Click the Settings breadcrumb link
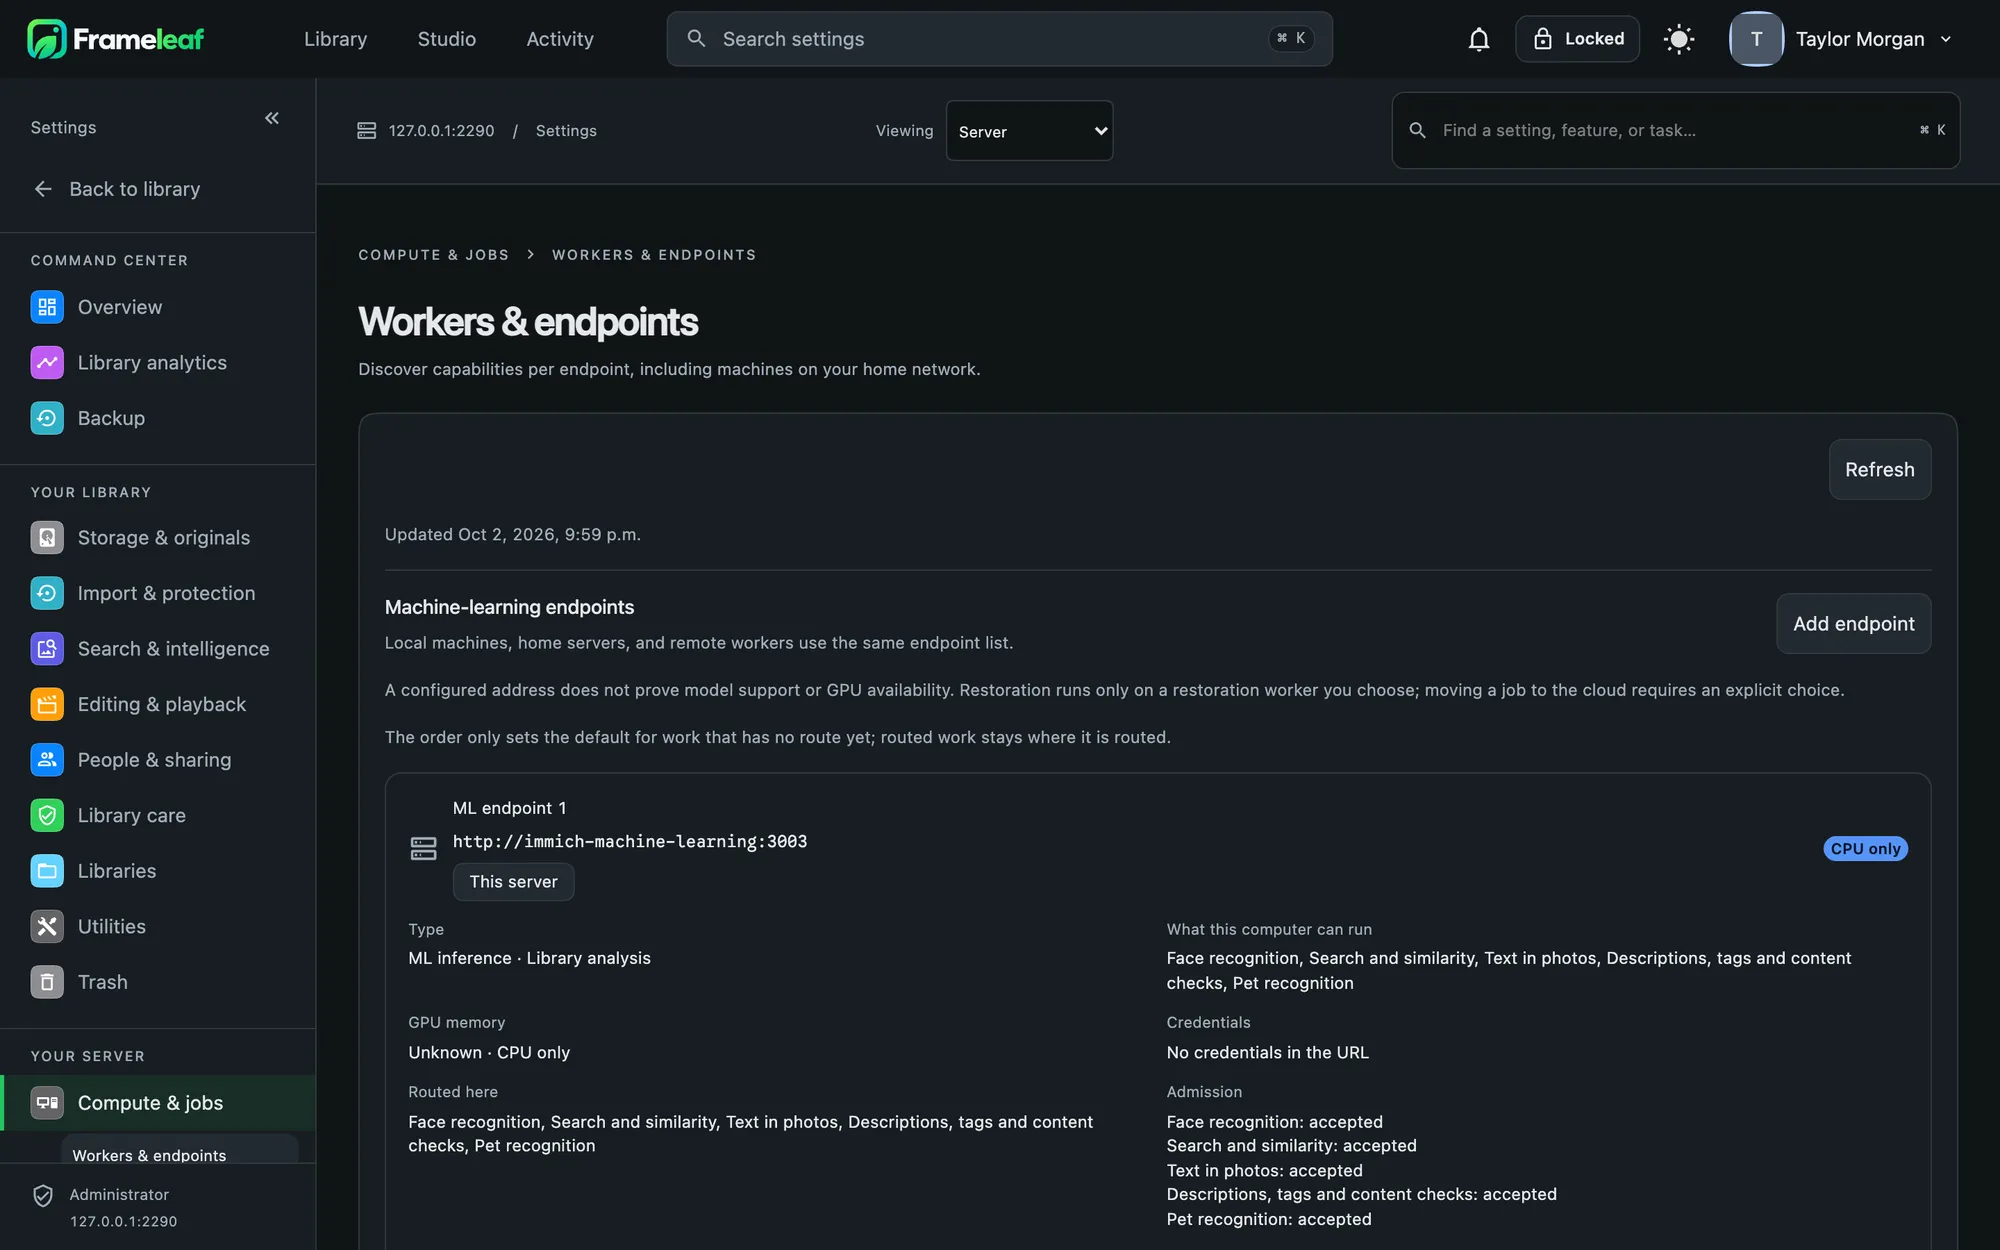The width and height of the screenshot is (2000, 1250). tap(566, 131)
